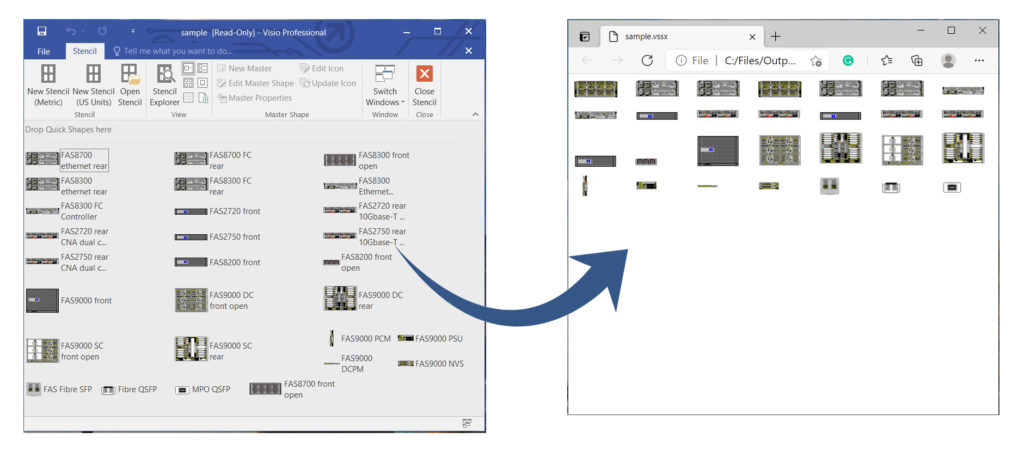Open a new browser tab
This screenshot has width=1024, height=457.
776,36
